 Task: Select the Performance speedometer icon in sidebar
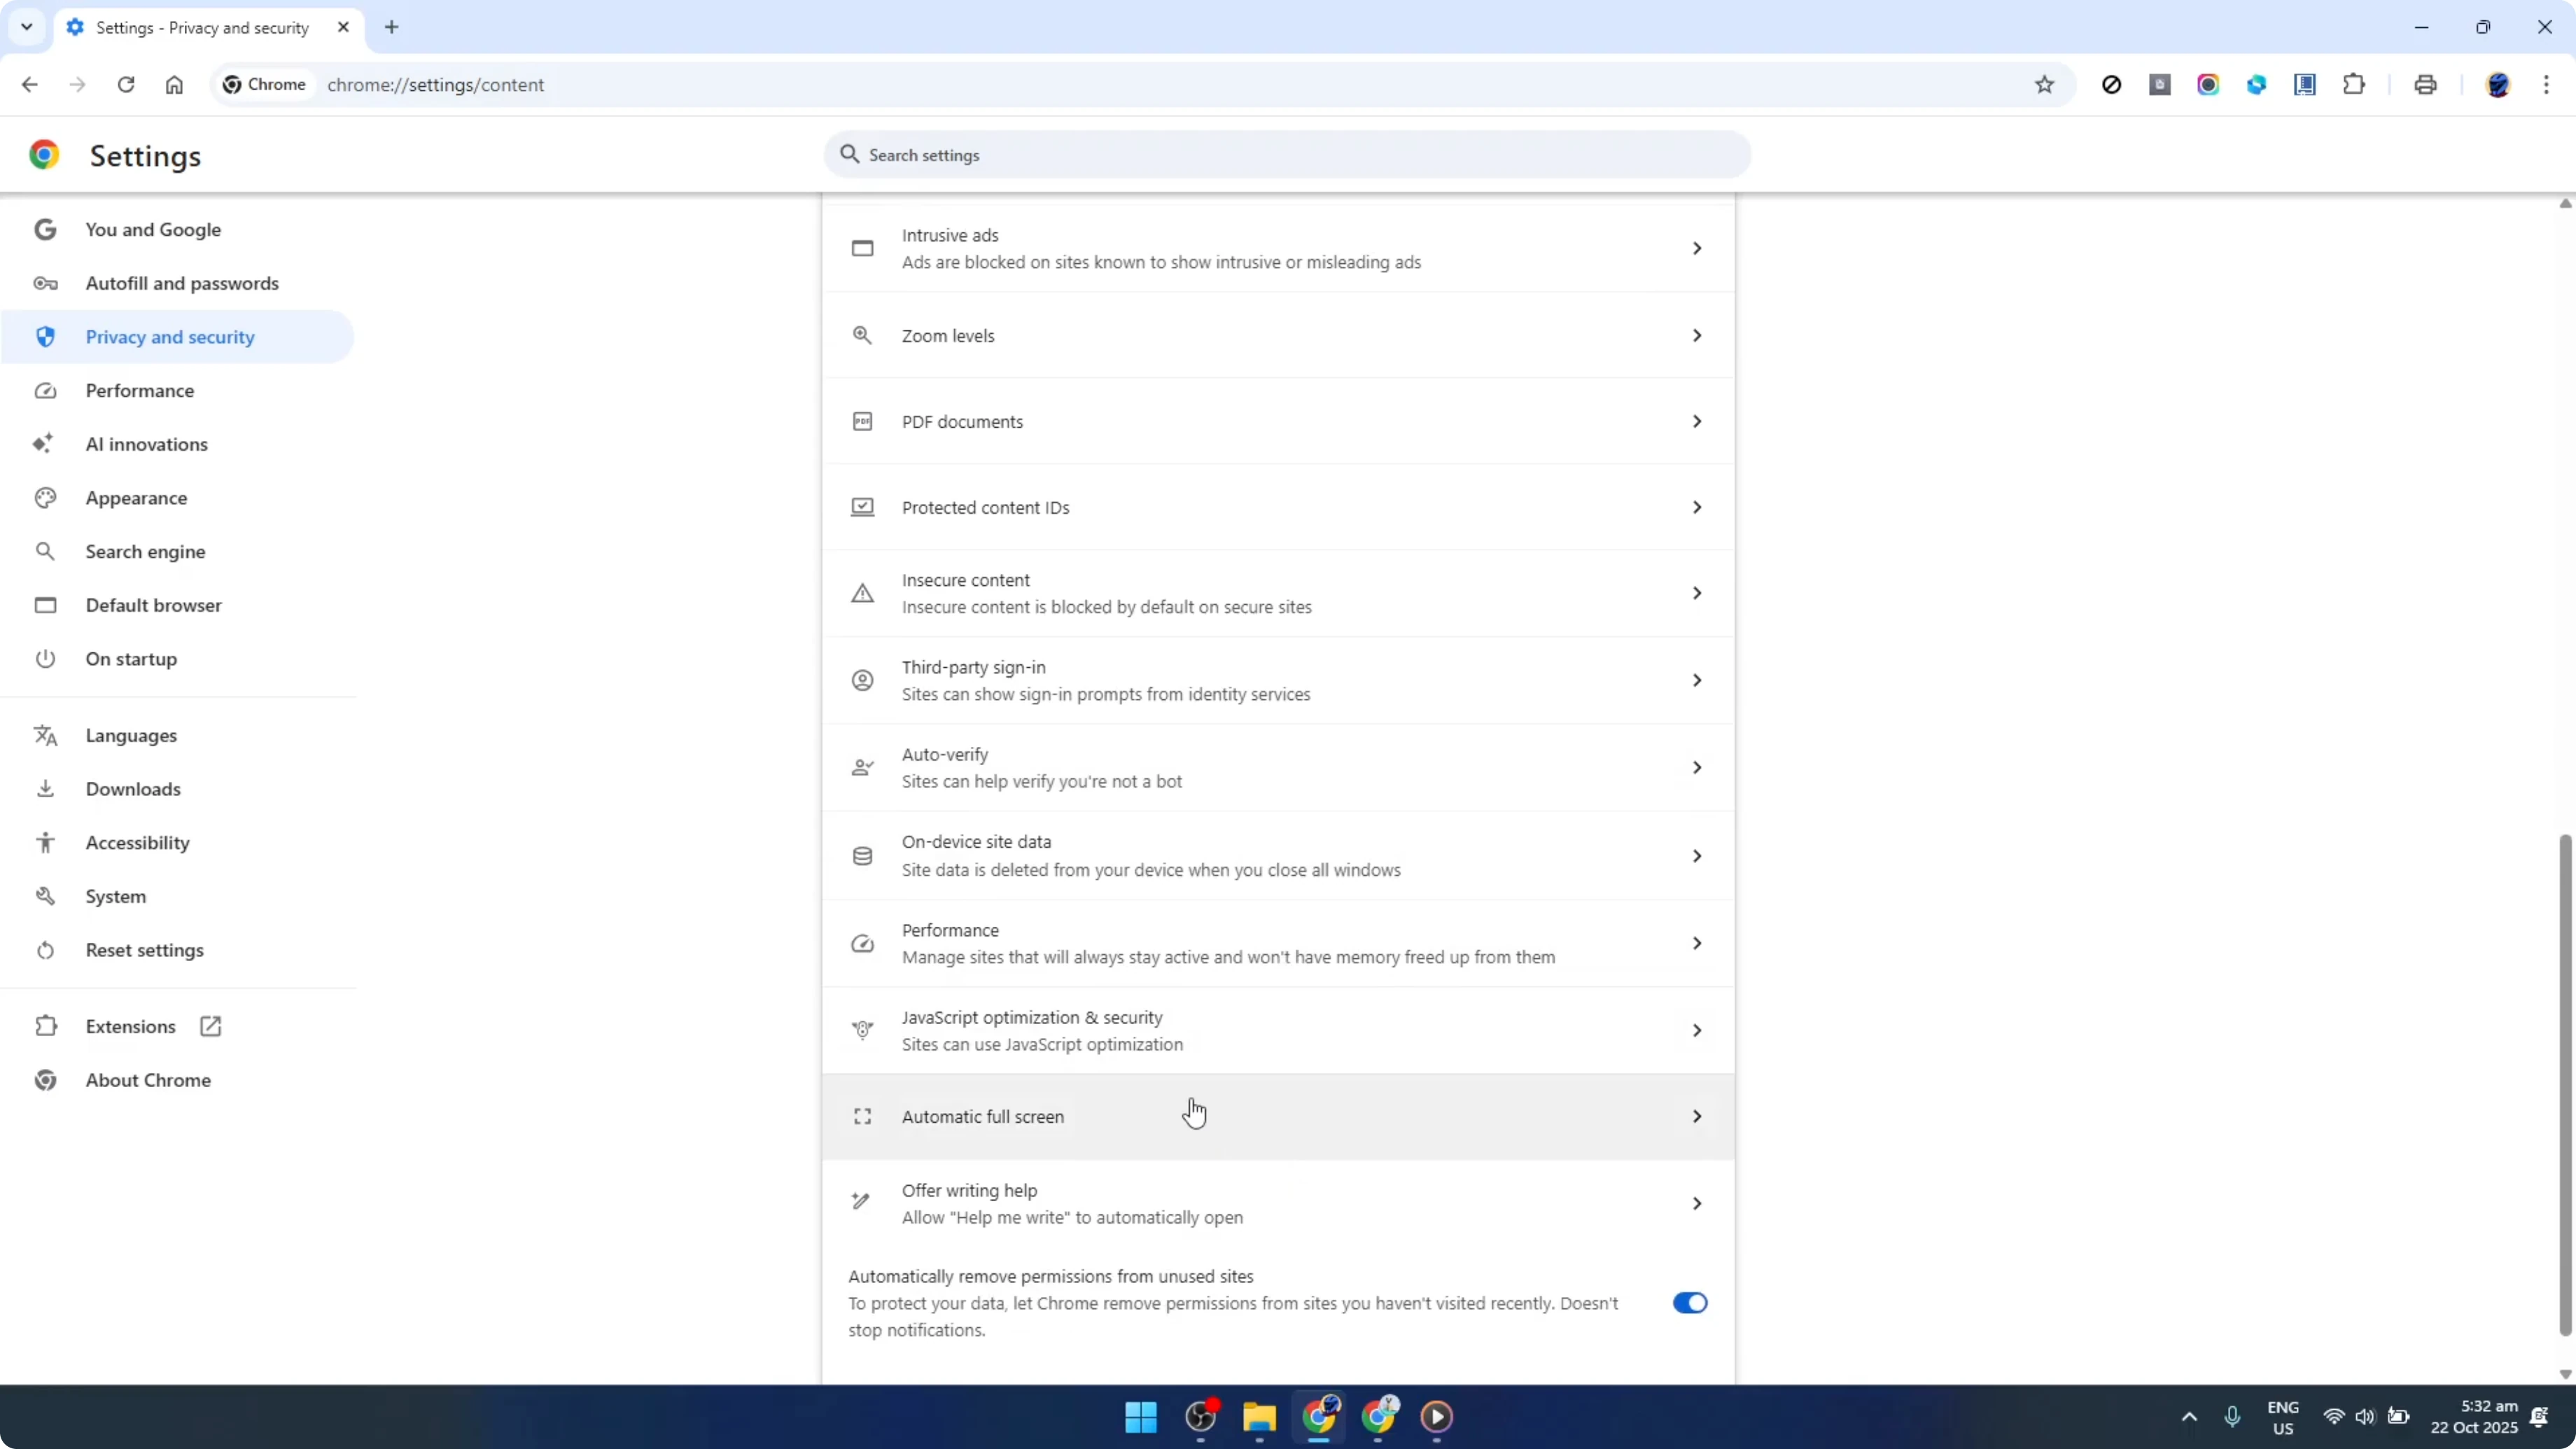tap(45, 391)
